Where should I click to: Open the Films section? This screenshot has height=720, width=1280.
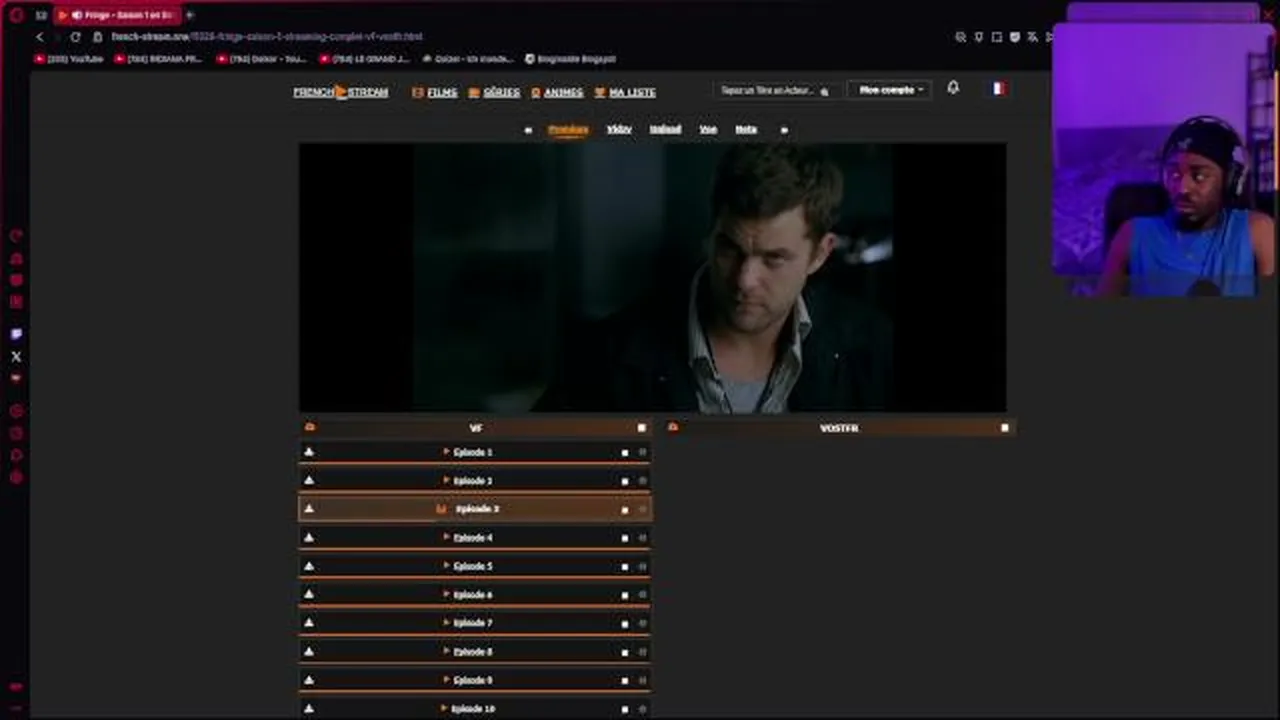(x=435, y=92)
